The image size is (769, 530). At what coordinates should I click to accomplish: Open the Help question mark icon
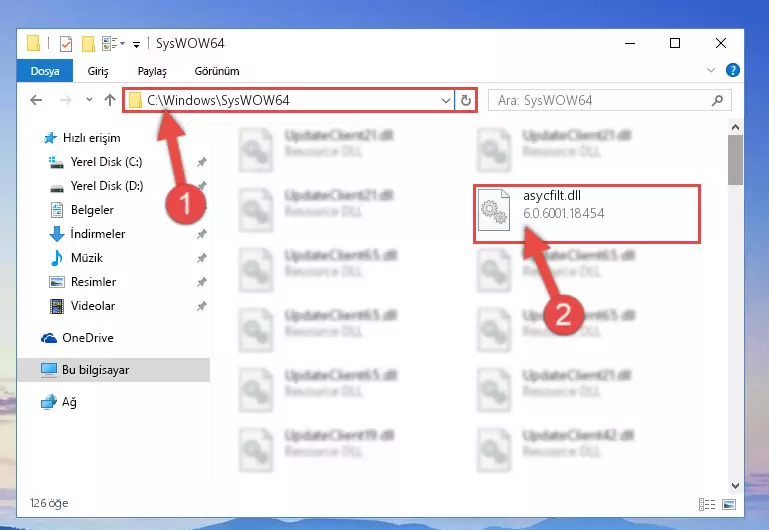[x=732, y=70]
